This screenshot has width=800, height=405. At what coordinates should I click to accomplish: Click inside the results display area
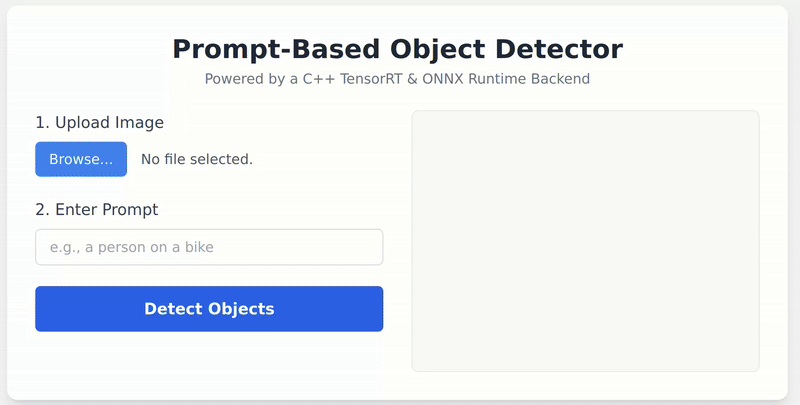pyautogui.click(x=585, y=241)
